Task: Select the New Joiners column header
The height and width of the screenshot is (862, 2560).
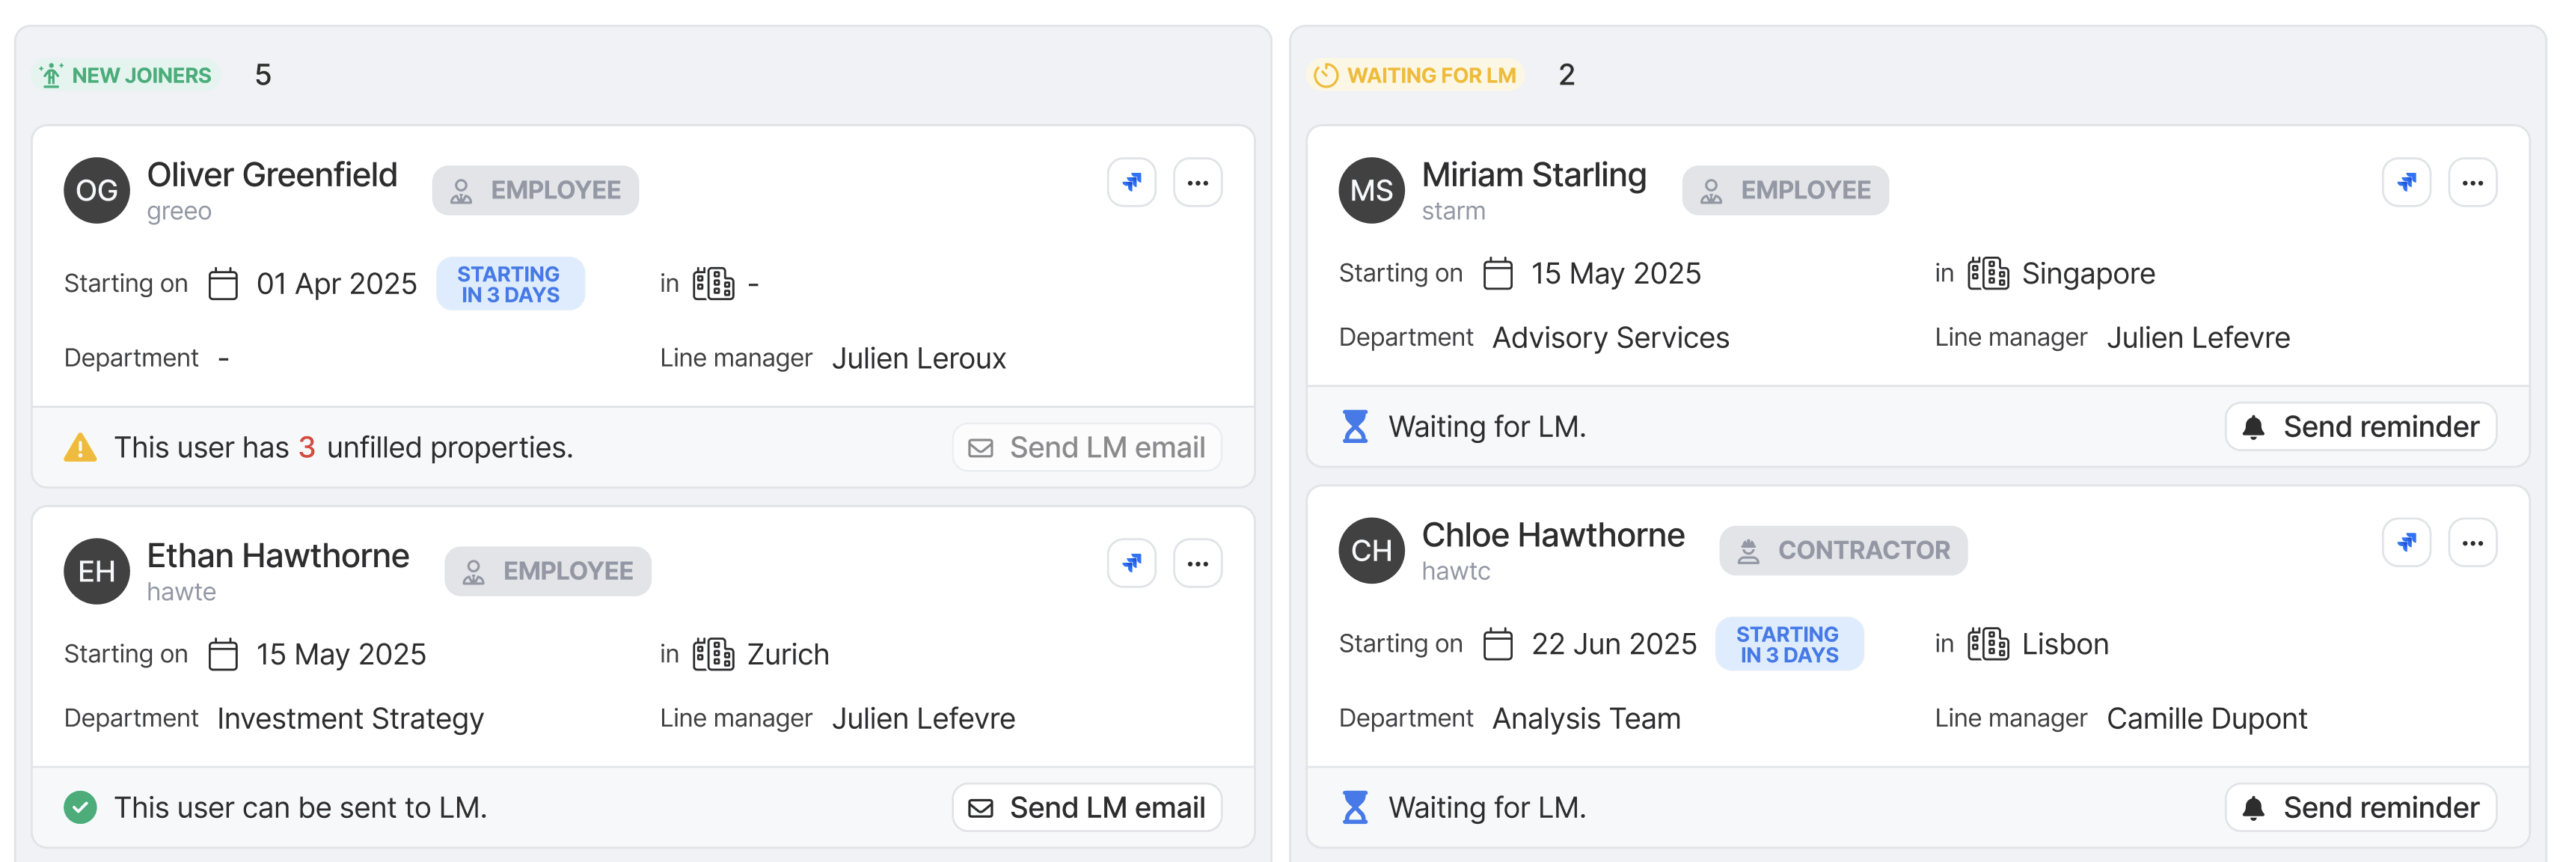Action: [126, 75]
